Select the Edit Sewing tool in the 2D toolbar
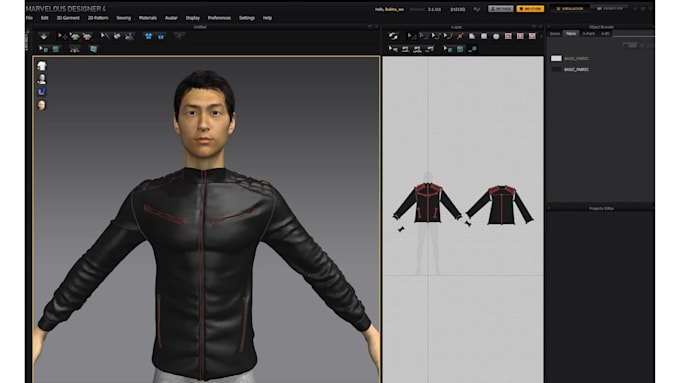This screenshot has width=680, height=383. coord(393,49)
